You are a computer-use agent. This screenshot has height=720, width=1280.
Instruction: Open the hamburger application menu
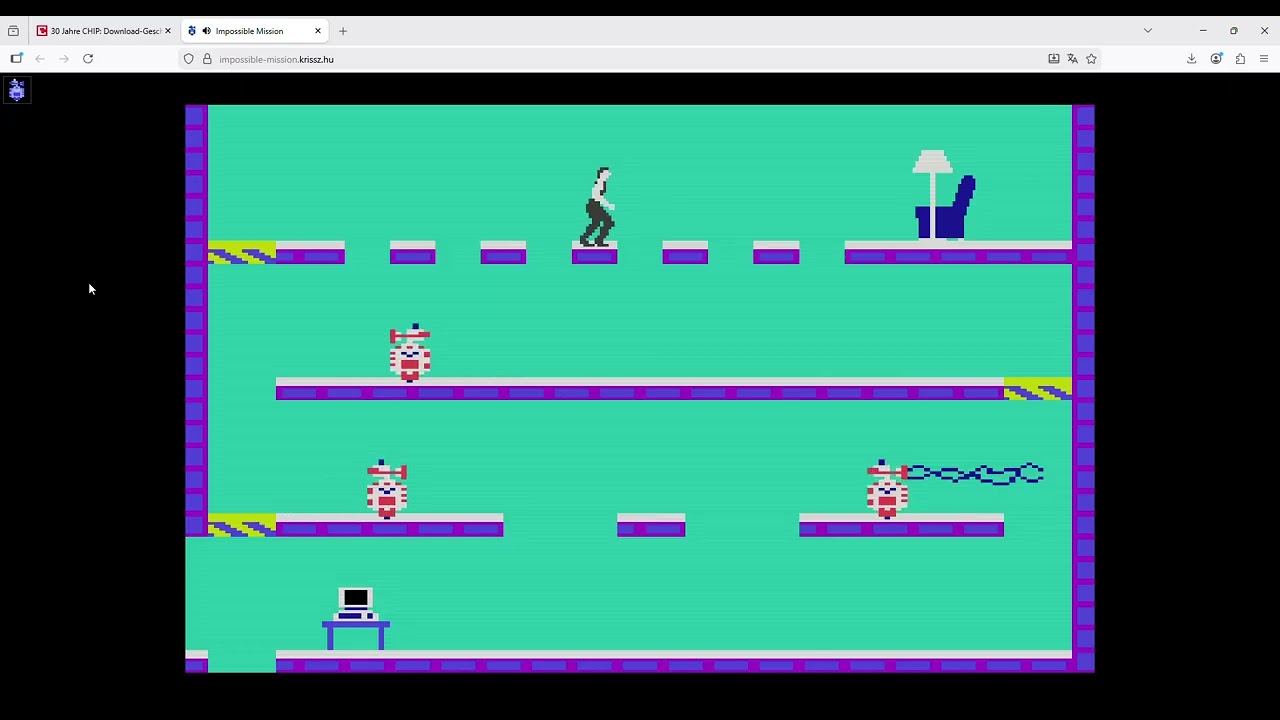[1264, 59]
